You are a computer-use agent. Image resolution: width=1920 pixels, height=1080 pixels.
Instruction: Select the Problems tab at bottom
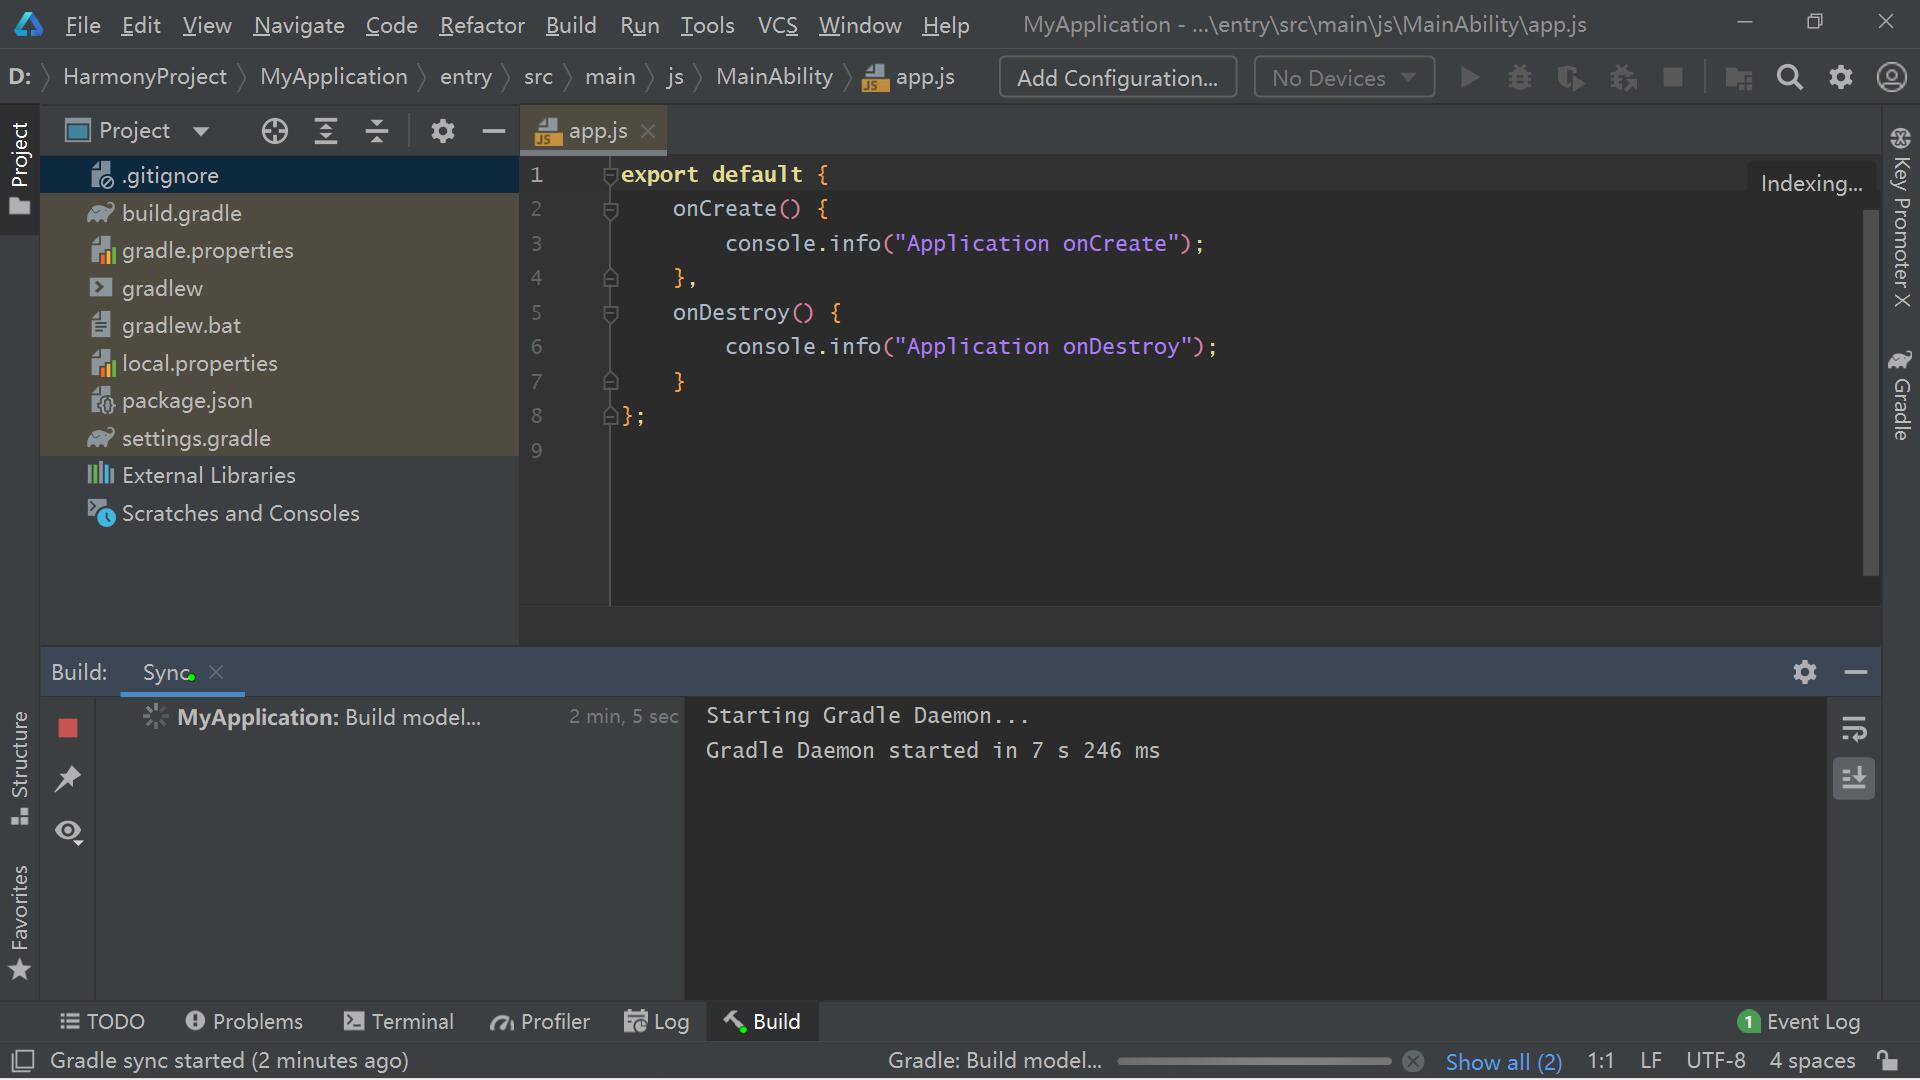tap(245, 1021)
